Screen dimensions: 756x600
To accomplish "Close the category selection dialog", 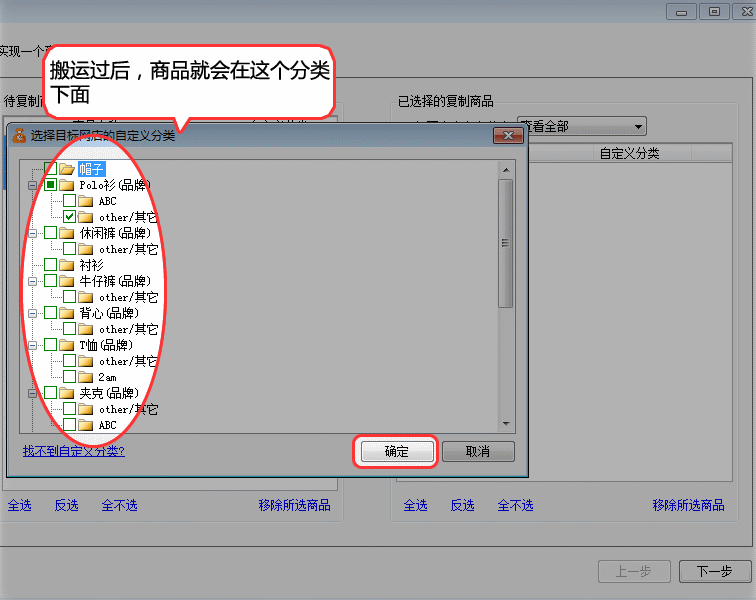I will [508, 136].
